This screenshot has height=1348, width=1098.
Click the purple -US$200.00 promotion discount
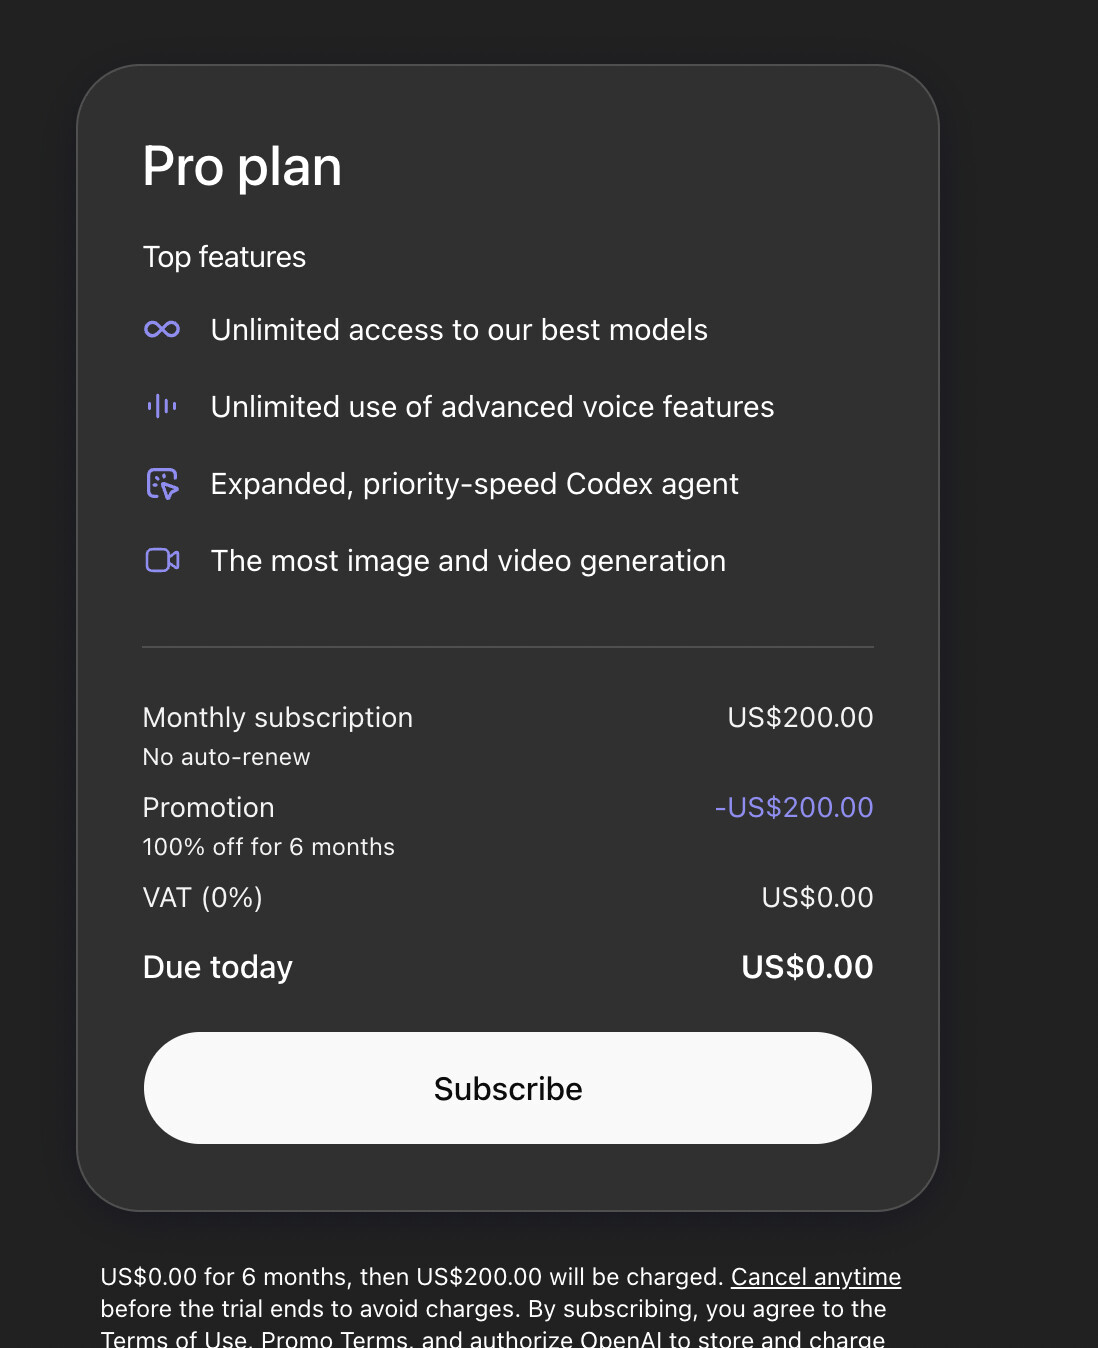[x=794, y=808]
